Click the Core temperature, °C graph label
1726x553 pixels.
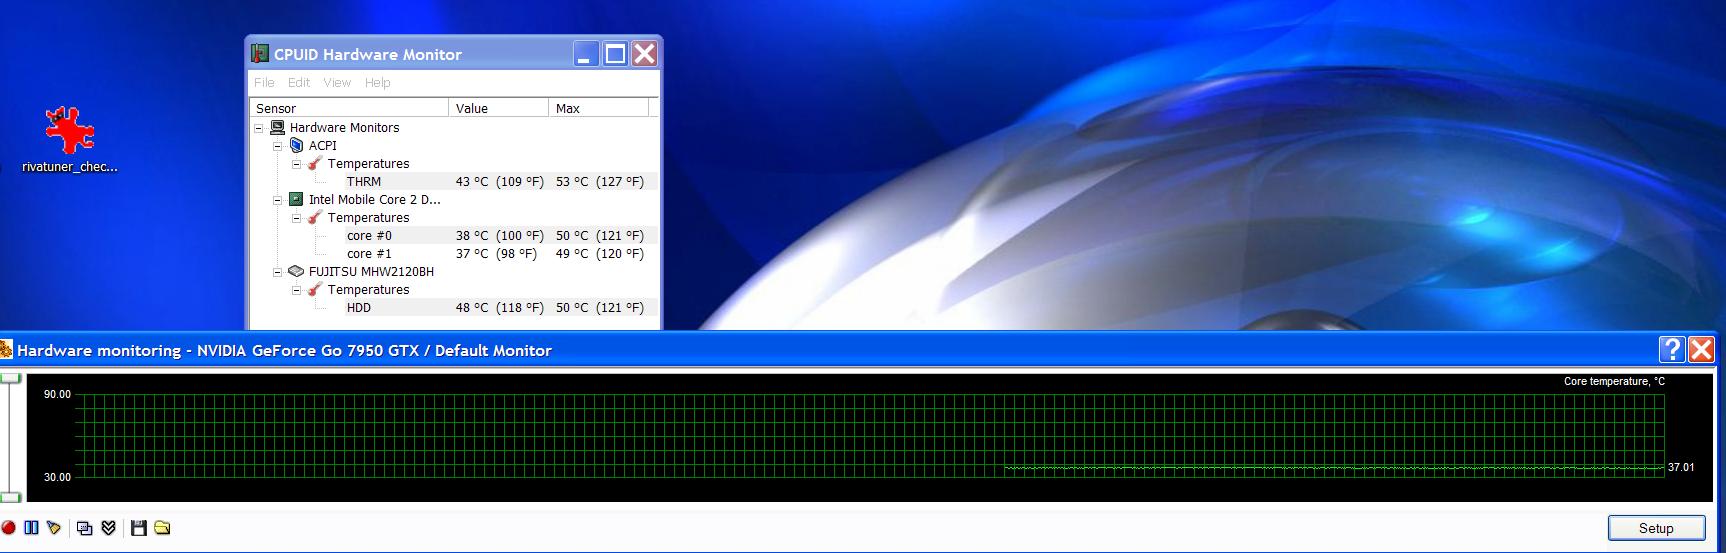[x=1614, y=381]
